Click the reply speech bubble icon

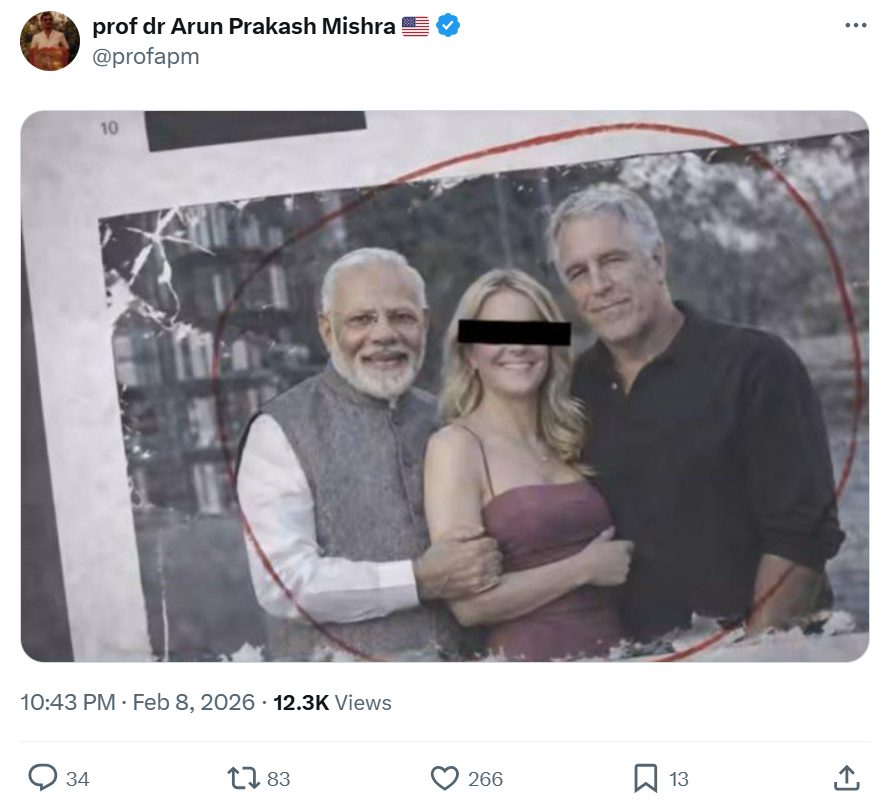click(x=42, y=777)
